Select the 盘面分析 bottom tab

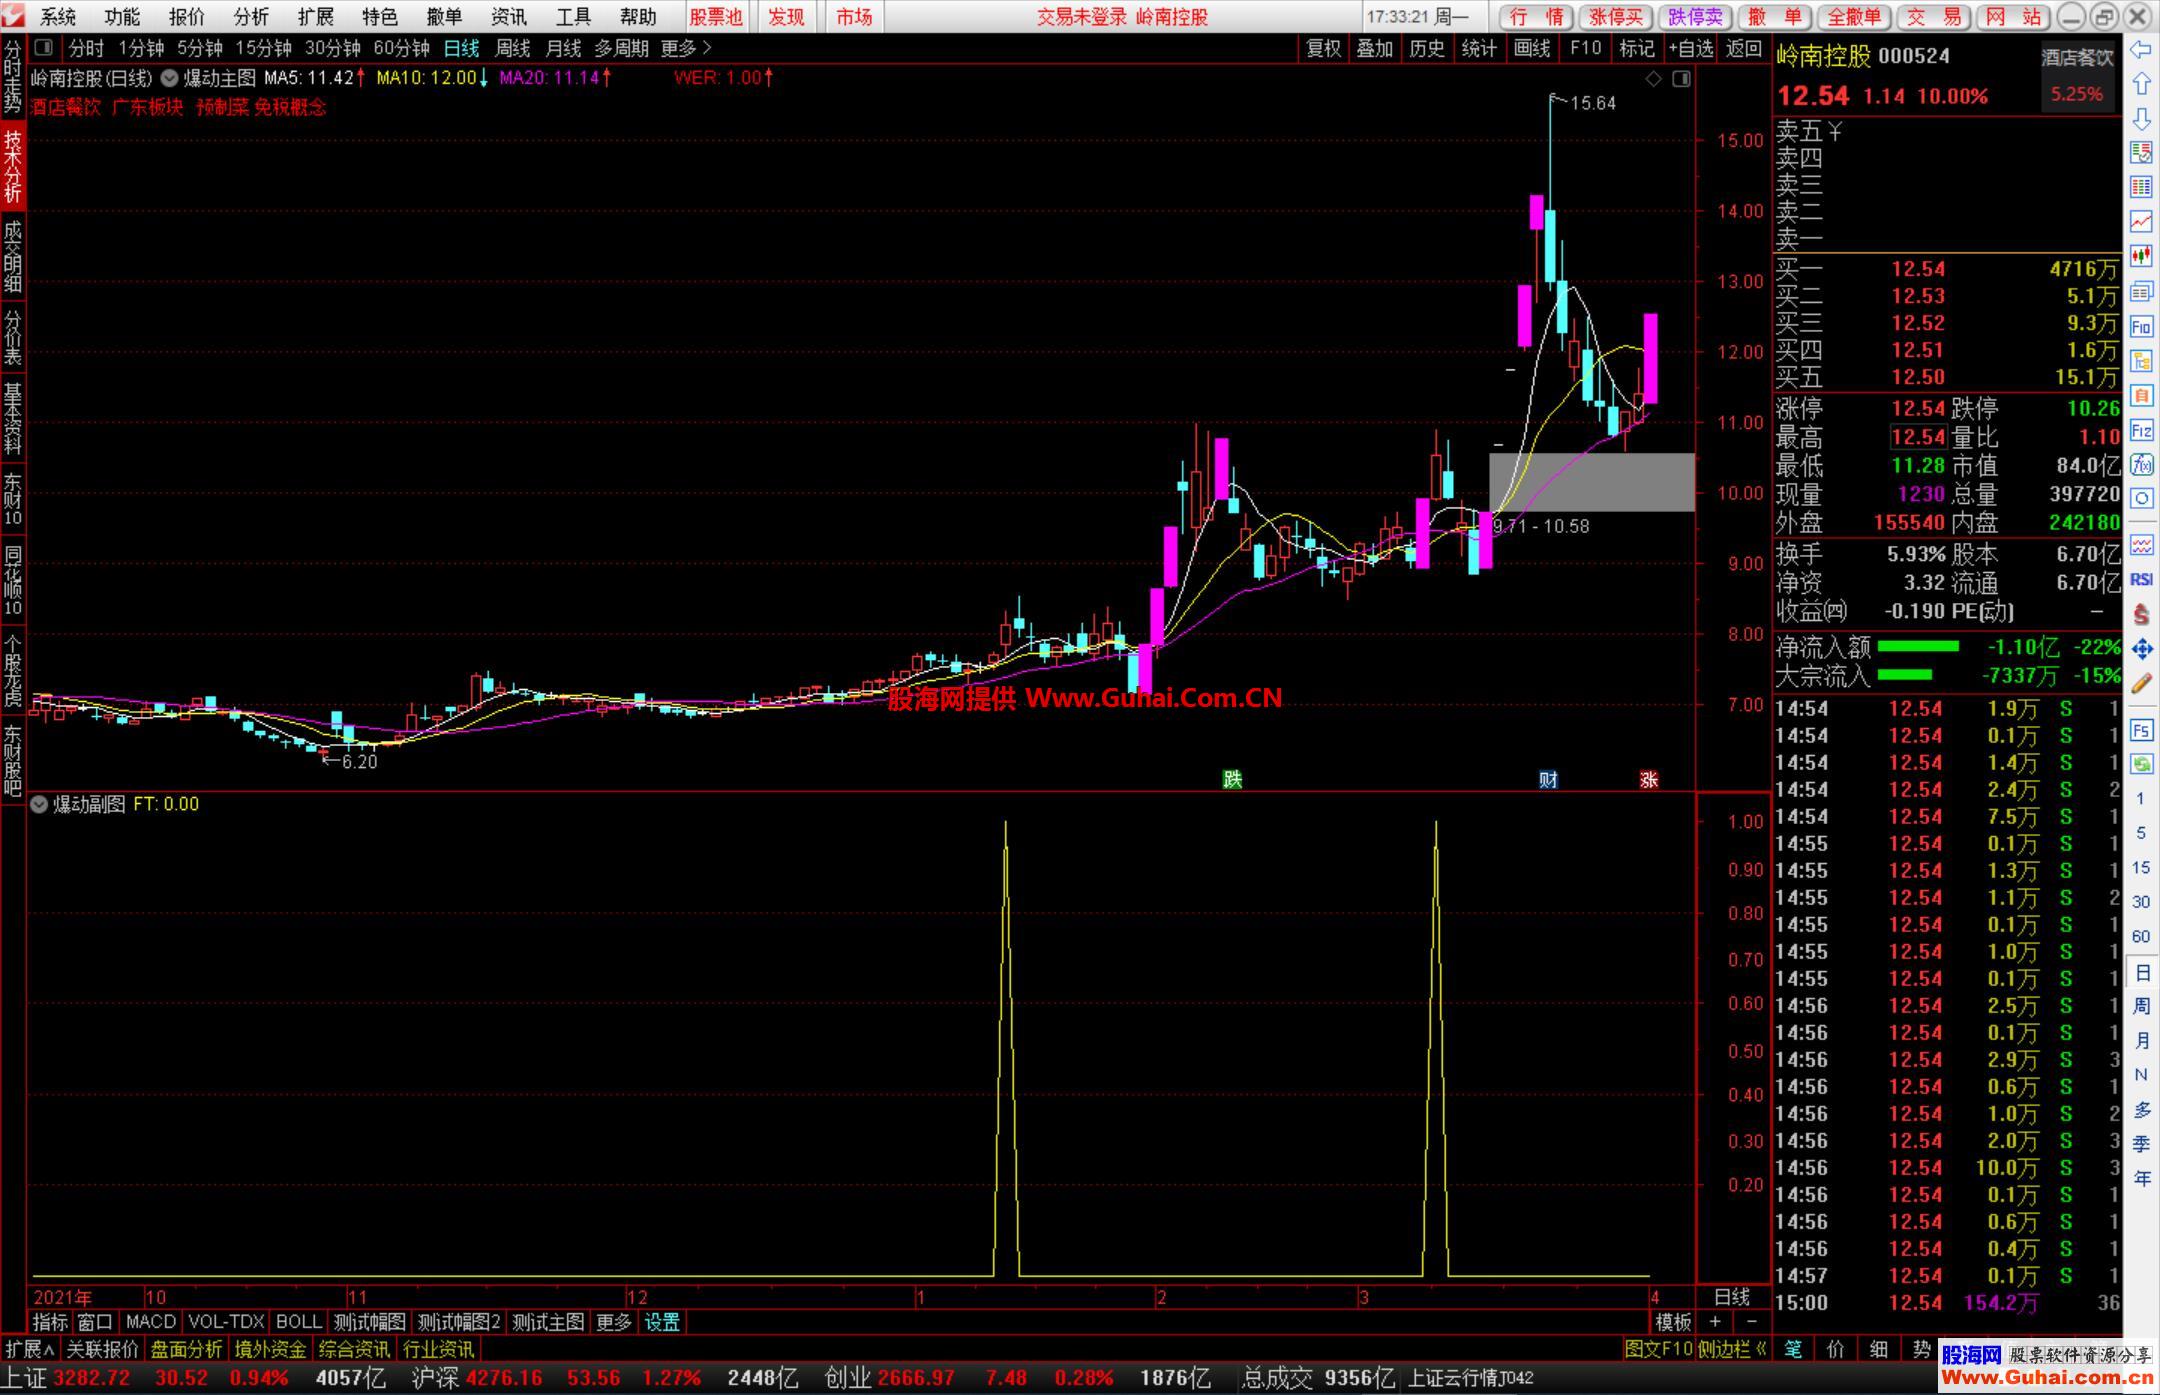186,1349
